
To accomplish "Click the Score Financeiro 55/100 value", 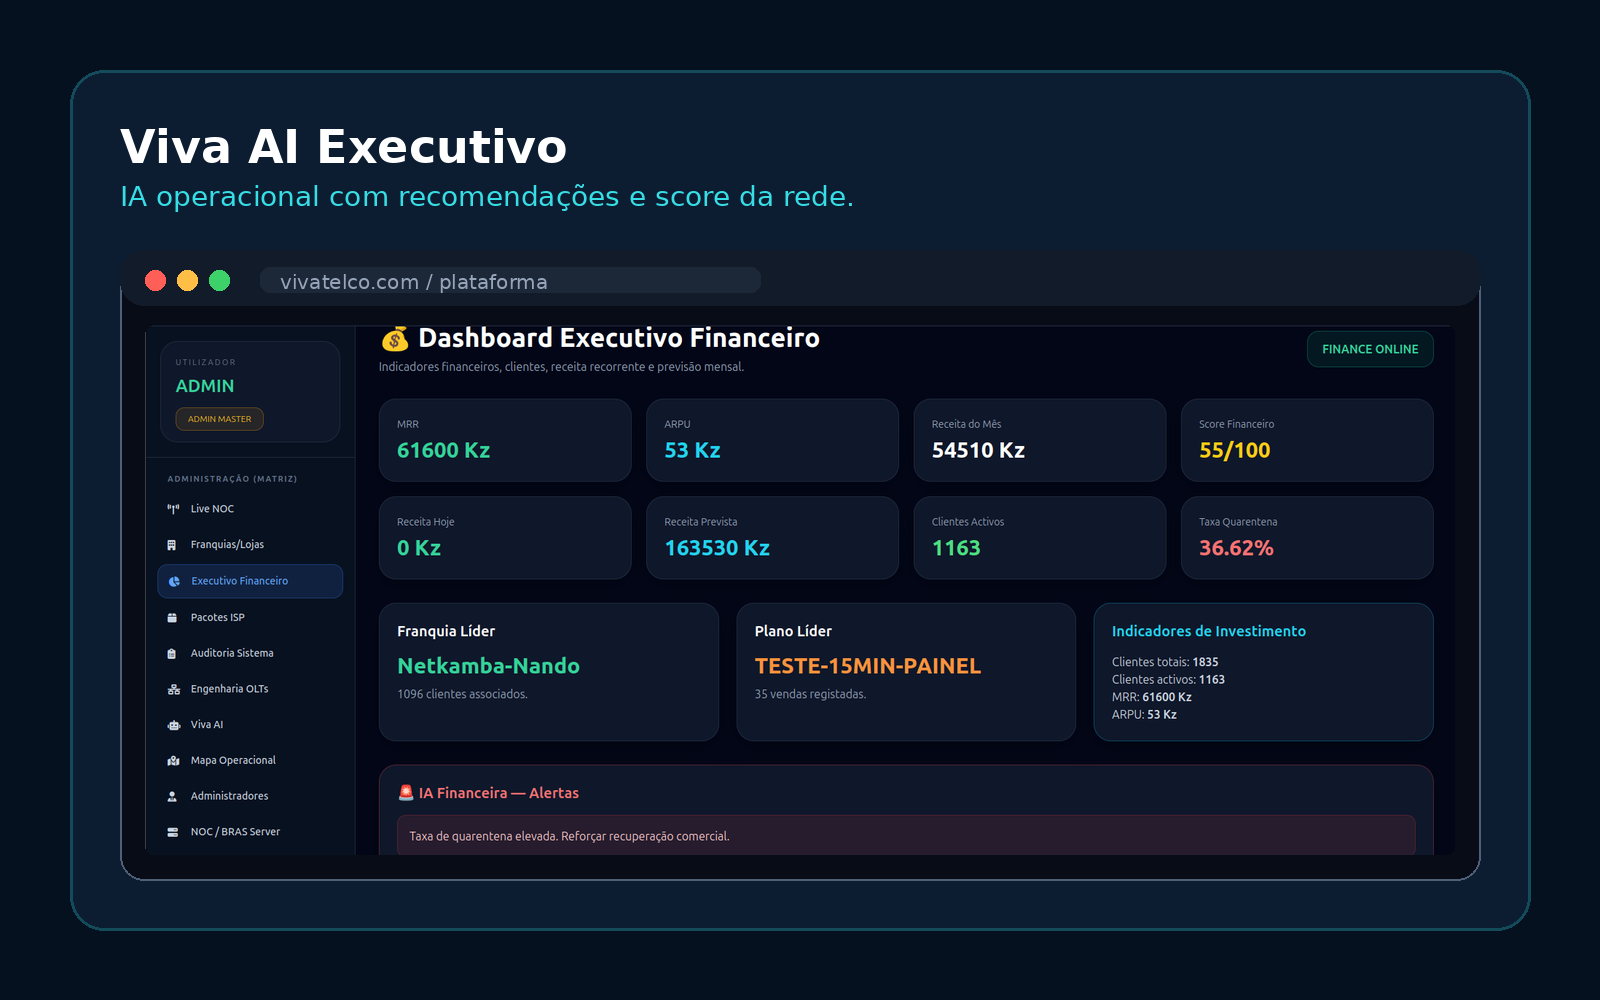I will coord(1235,451).
